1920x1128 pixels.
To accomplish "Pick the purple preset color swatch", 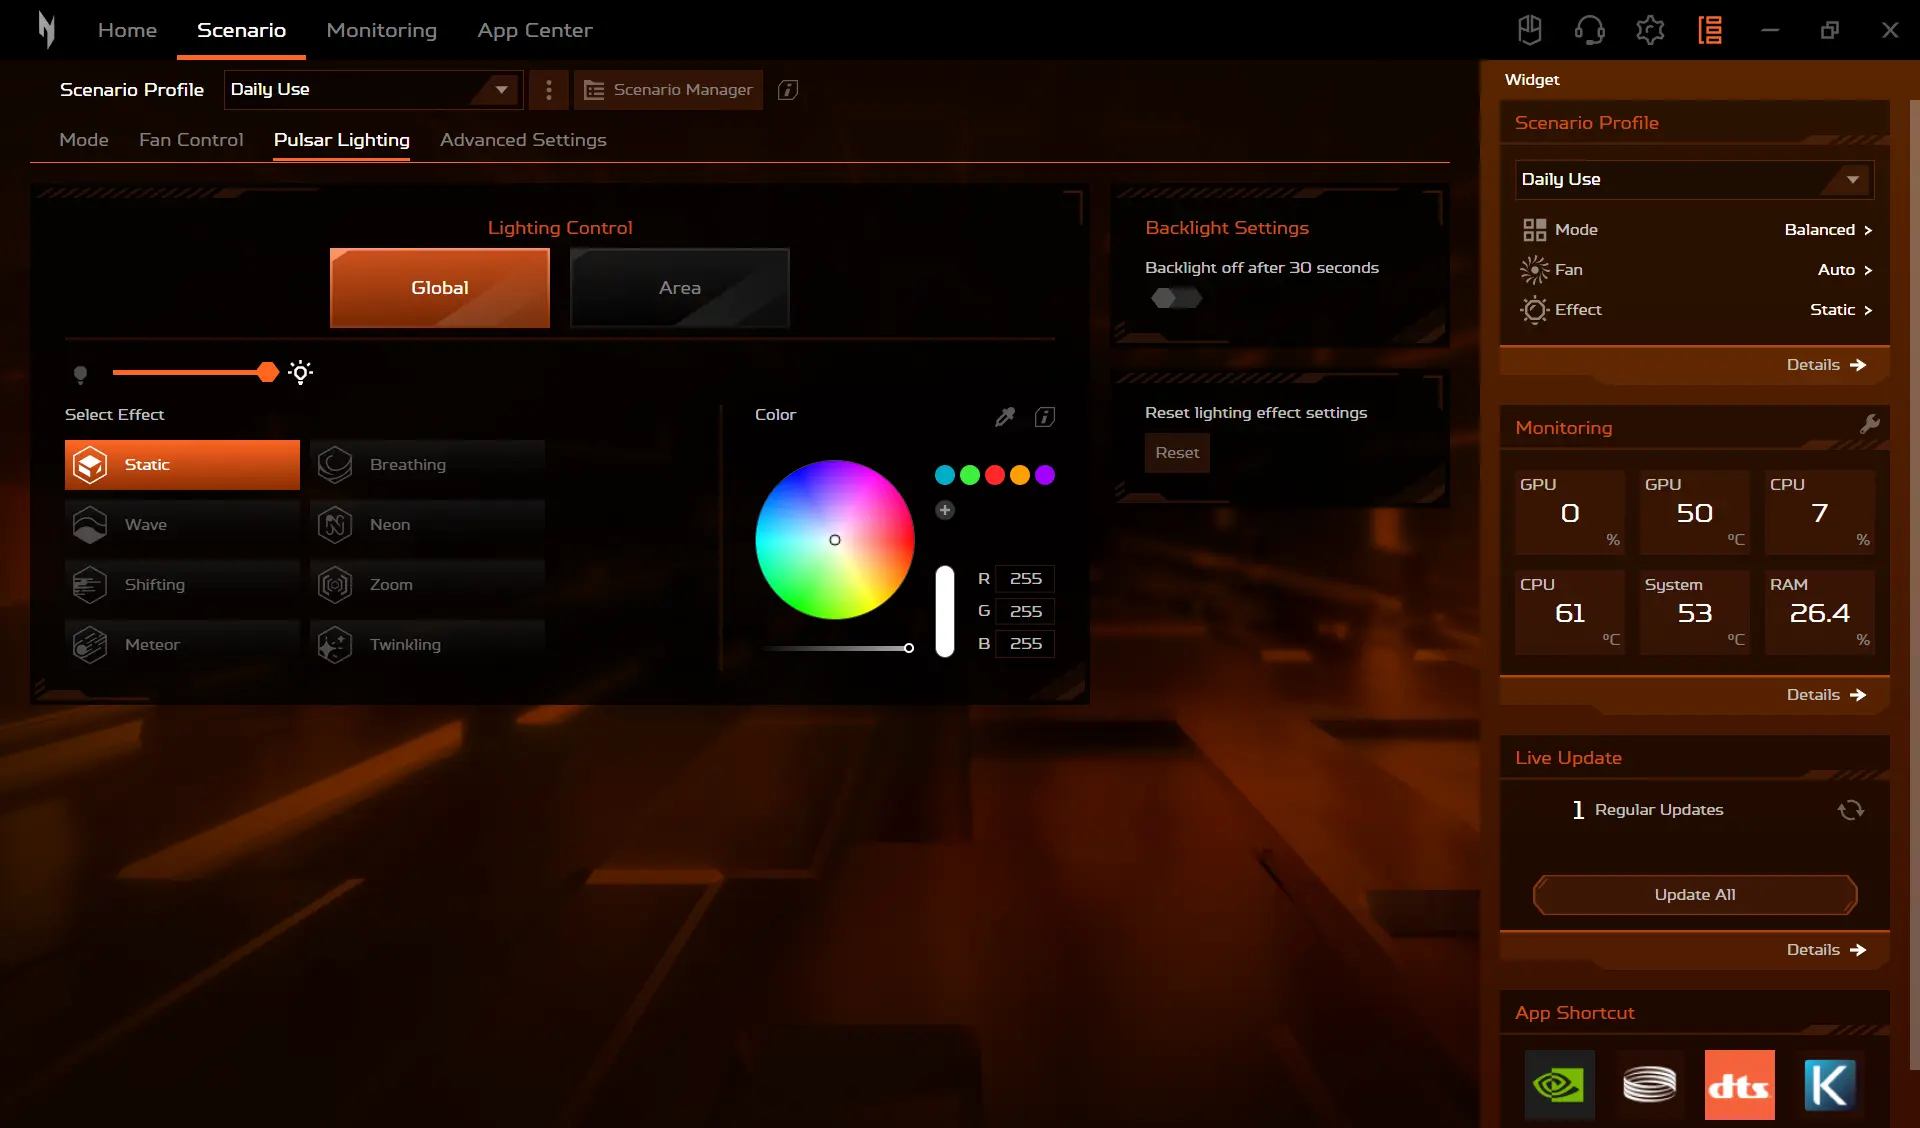I will click(1045, 475).
